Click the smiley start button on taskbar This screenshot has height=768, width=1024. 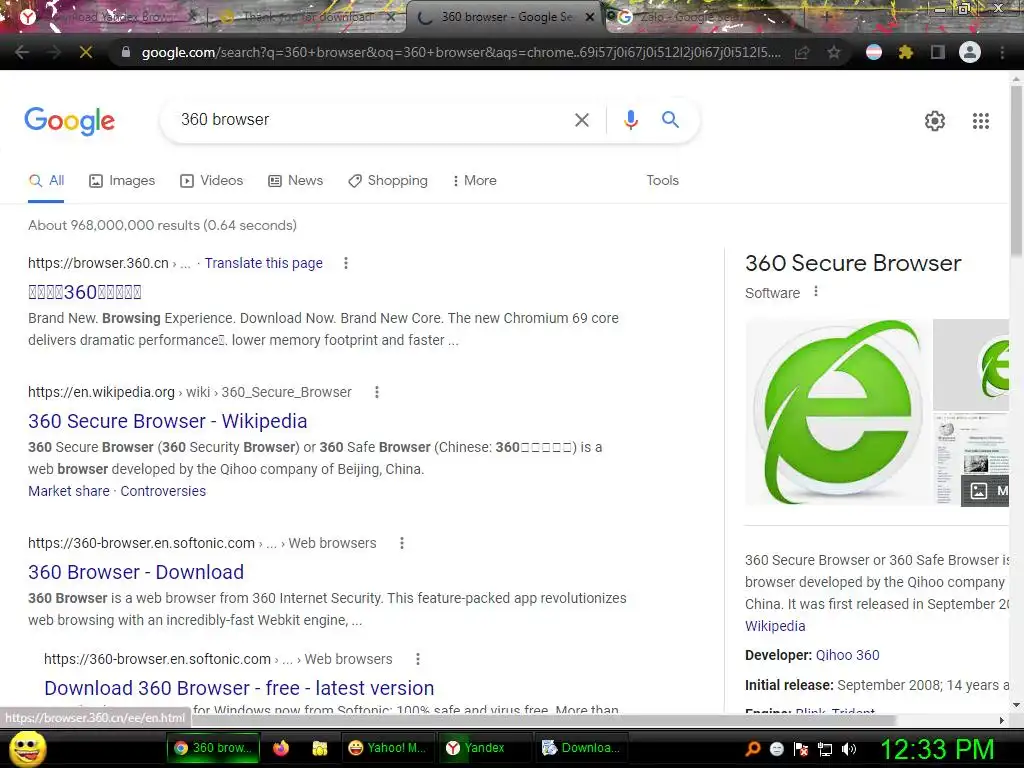tap(27, 748)
